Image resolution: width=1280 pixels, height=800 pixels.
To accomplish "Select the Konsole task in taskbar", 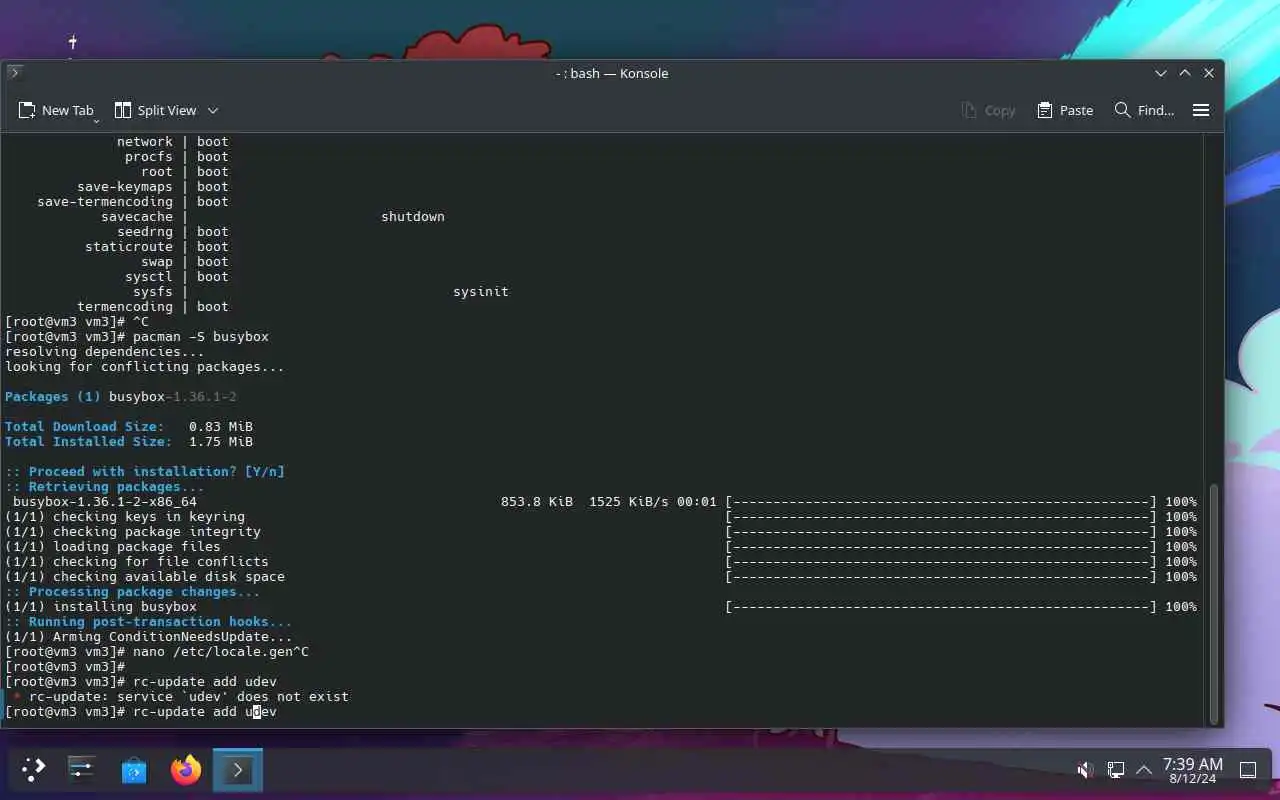I will tap(238, 769).
